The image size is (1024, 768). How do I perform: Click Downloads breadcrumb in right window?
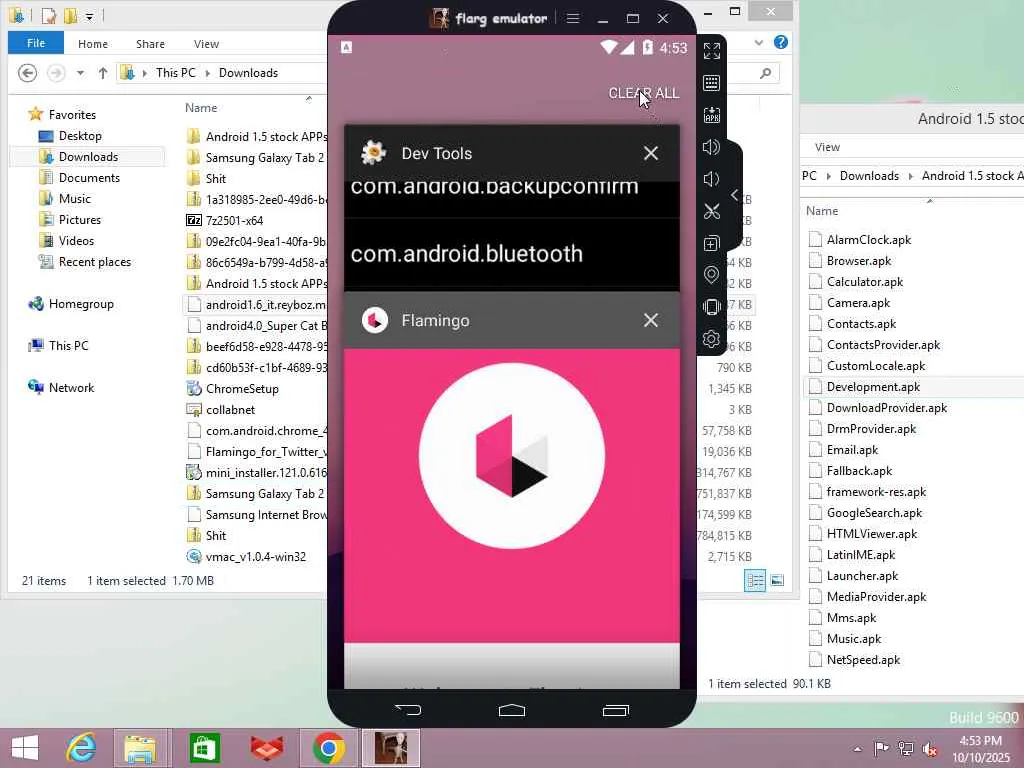tap(869, 176)
